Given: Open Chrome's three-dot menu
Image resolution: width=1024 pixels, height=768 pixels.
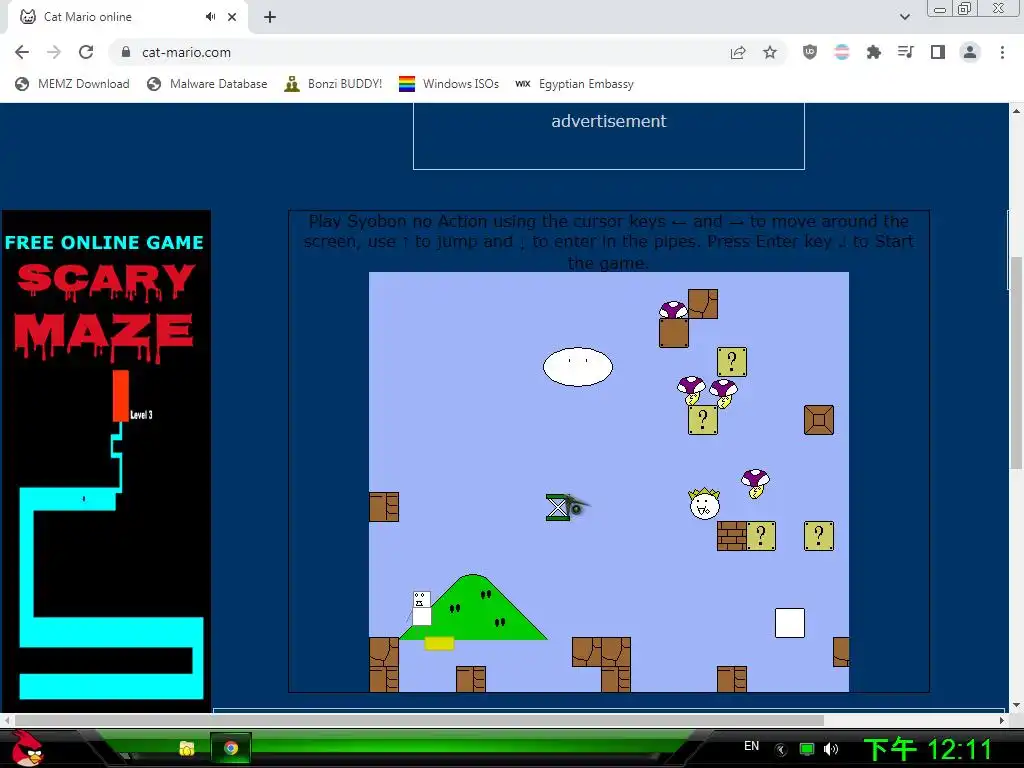Looking at the screenshot, I should coord(1002,52).
